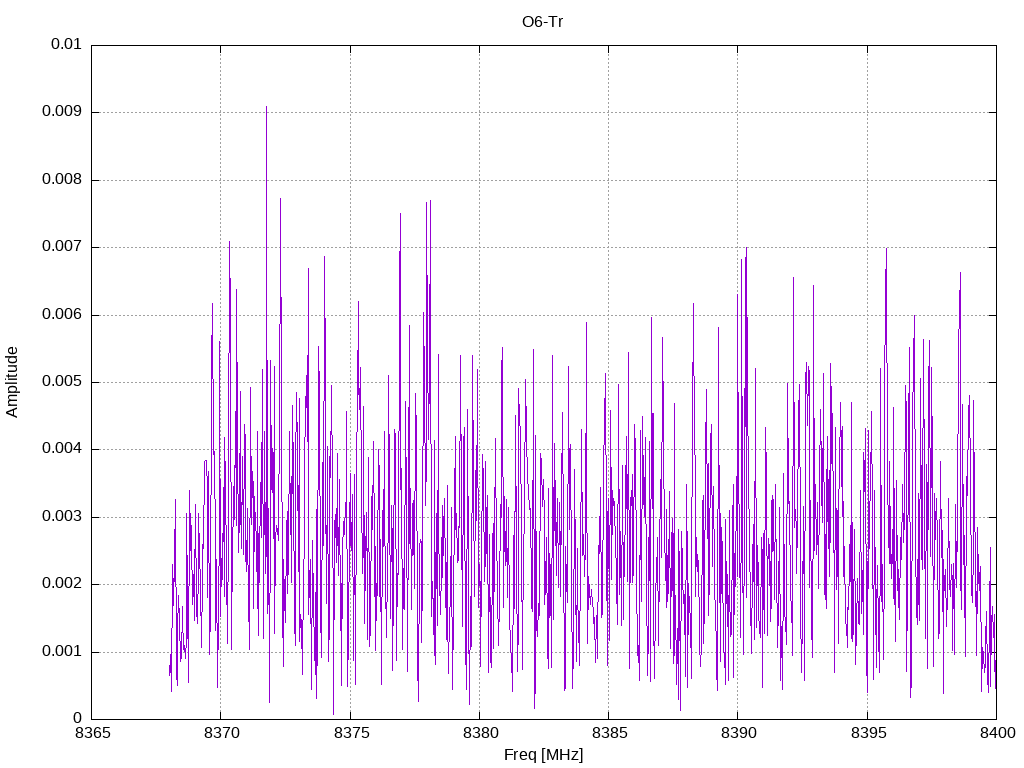The width and height of the screenshot is (1024, 768).
Task: Click the 0.003 y-axis tick label
Action: (x=62, y=517)
